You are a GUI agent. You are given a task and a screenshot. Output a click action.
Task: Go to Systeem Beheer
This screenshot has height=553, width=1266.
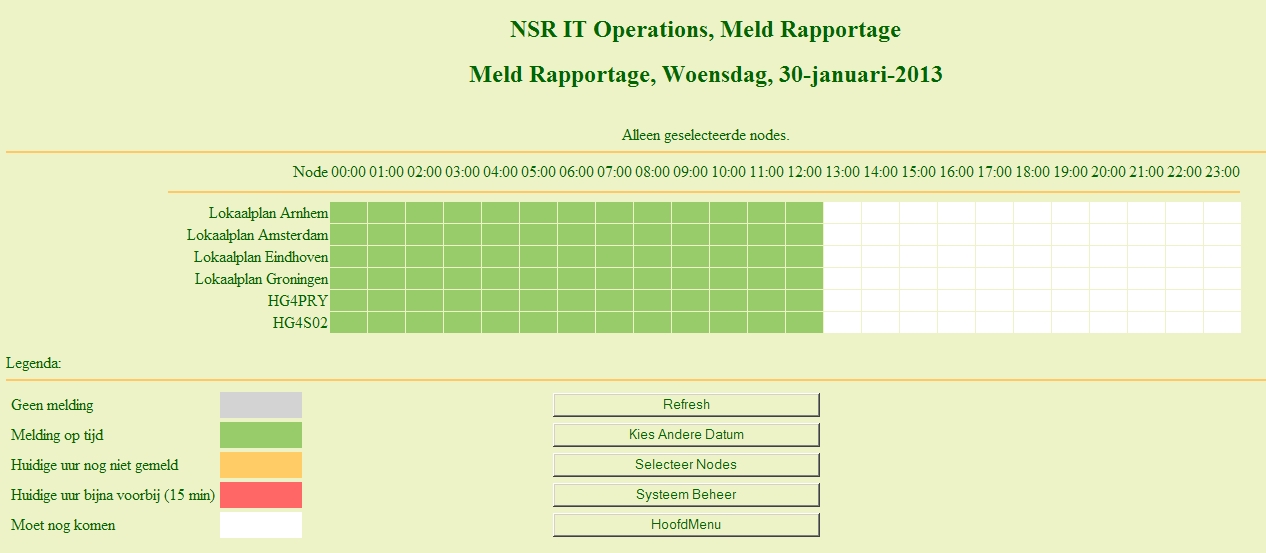coord(686,495)
